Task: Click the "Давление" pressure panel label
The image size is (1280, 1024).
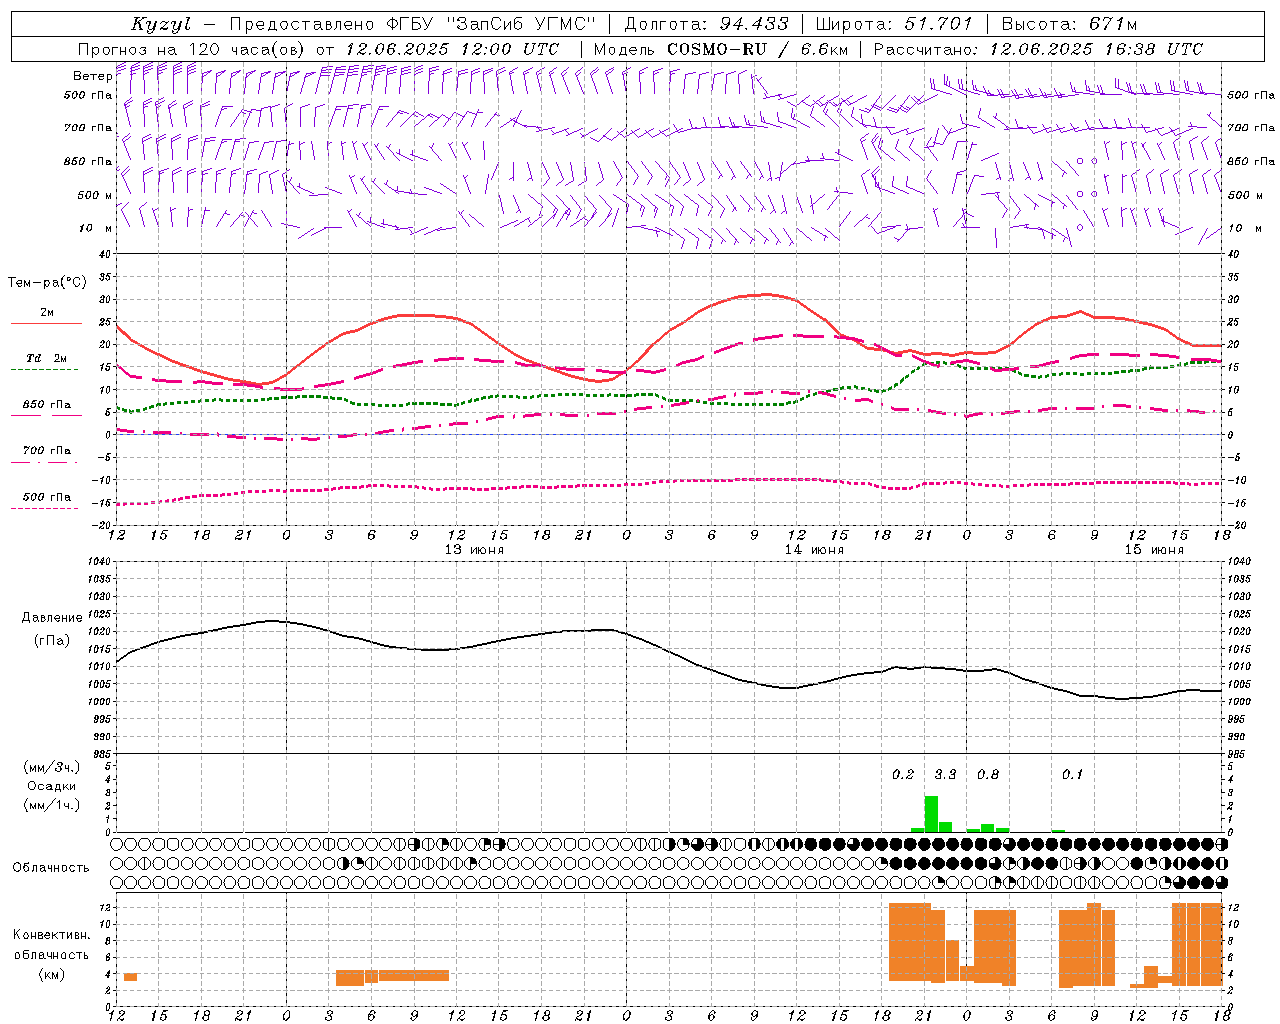Action: tap(51, 618)
